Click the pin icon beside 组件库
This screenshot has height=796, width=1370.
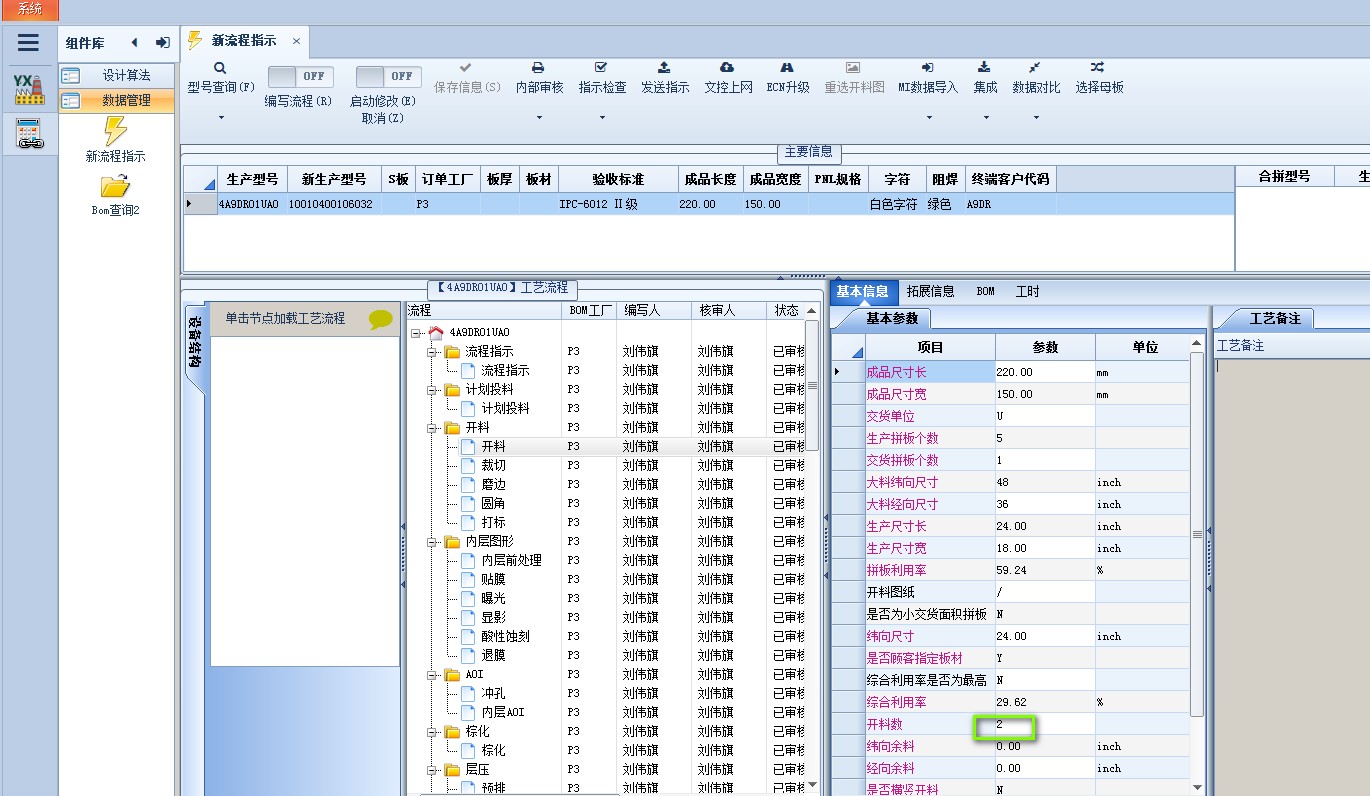163,43
